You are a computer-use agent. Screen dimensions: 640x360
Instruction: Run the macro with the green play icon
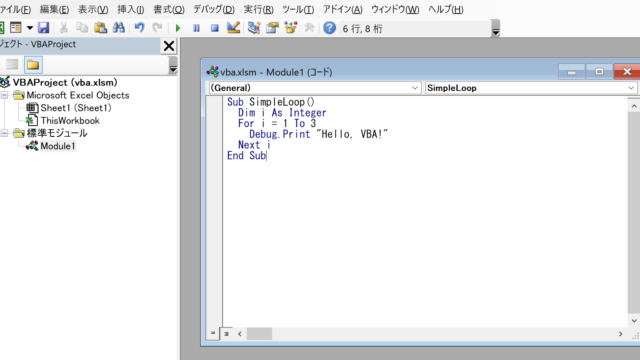pos(178,28)
